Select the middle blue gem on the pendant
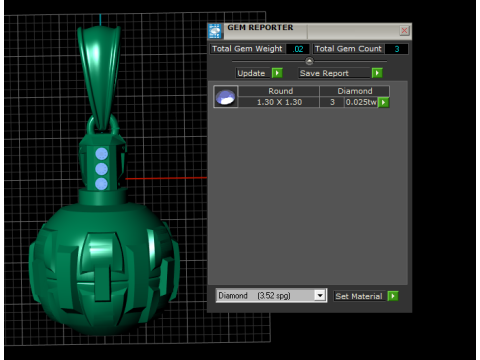 point(101,169)
